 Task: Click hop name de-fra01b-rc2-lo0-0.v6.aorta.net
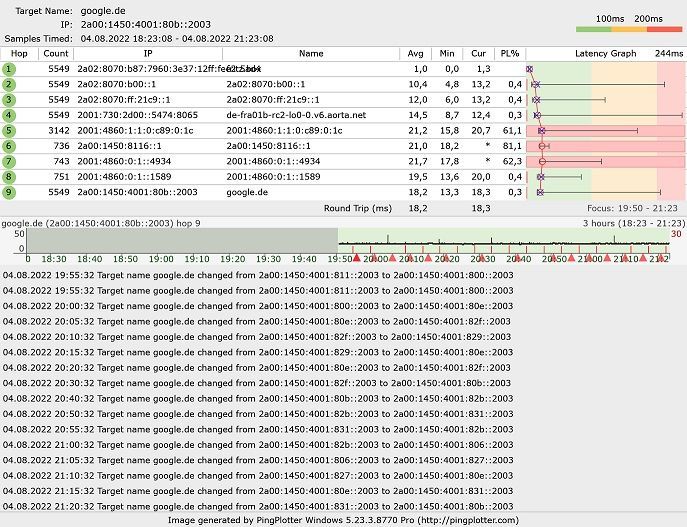coord(296,115)
